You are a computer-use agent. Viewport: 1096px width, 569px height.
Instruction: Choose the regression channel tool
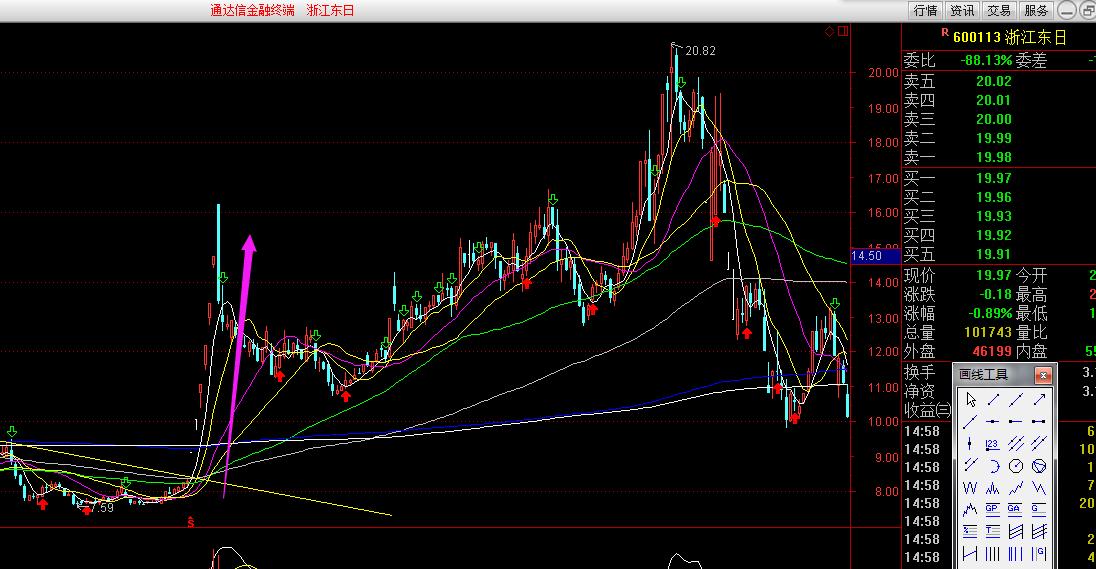click(1016, 531)
